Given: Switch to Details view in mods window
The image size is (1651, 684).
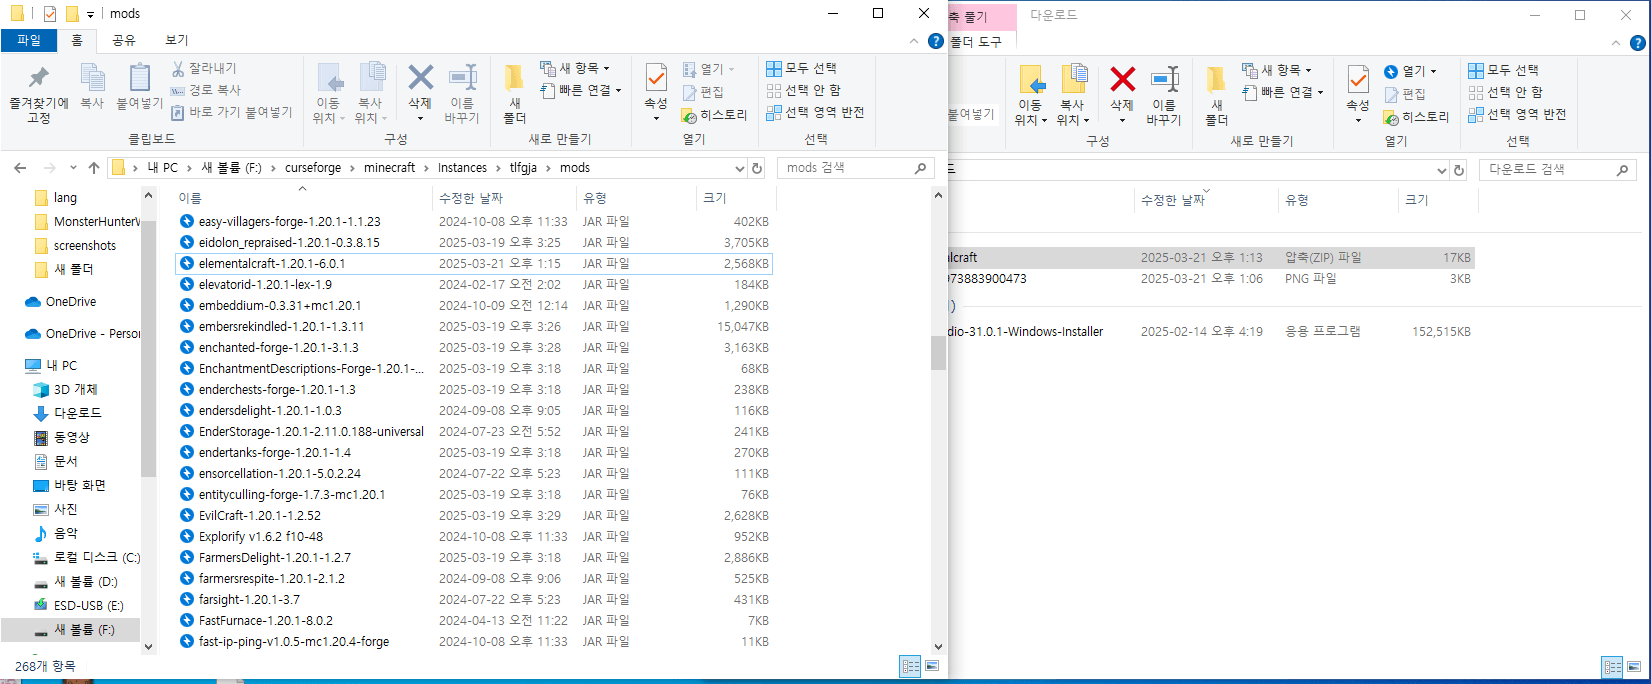Looking at the screenshot, I should [910, 666].
